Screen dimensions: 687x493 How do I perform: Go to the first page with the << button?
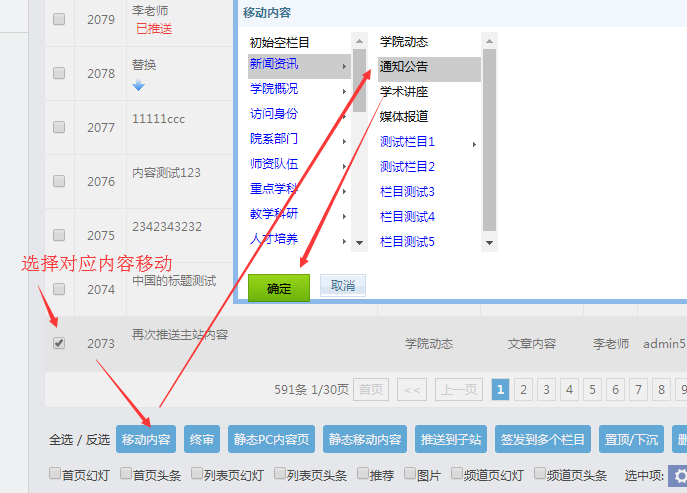click(414, 389)
